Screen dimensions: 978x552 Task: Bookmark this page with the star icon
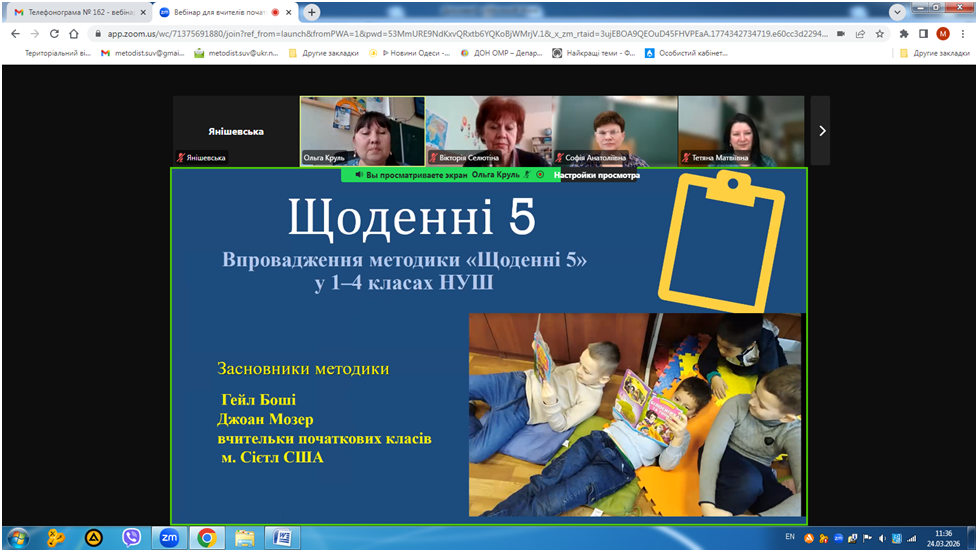[x=880, y=33]
